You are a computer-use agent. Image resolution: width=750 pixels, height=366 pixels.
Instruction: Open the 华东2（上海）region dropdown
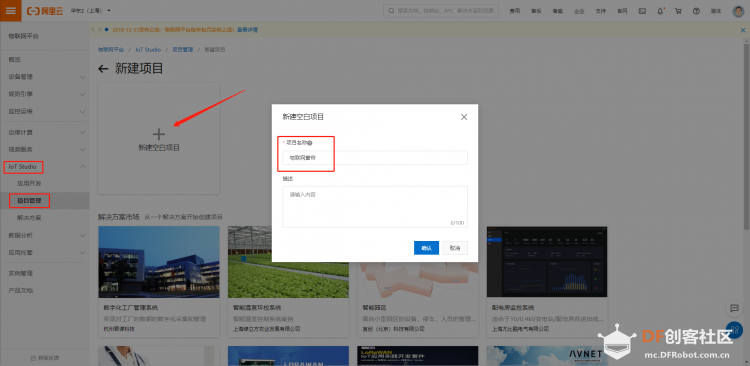pos(91,11)
